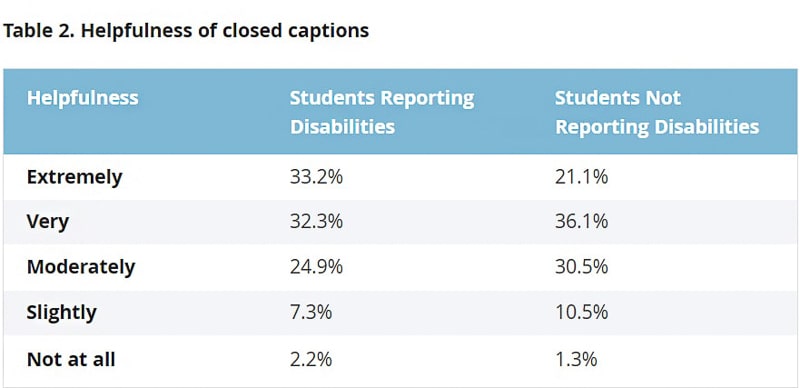Click the 21.1% cell value
The height and width of the screenshot is (388, 800).
pyautogui.click(x=582, y=177)
